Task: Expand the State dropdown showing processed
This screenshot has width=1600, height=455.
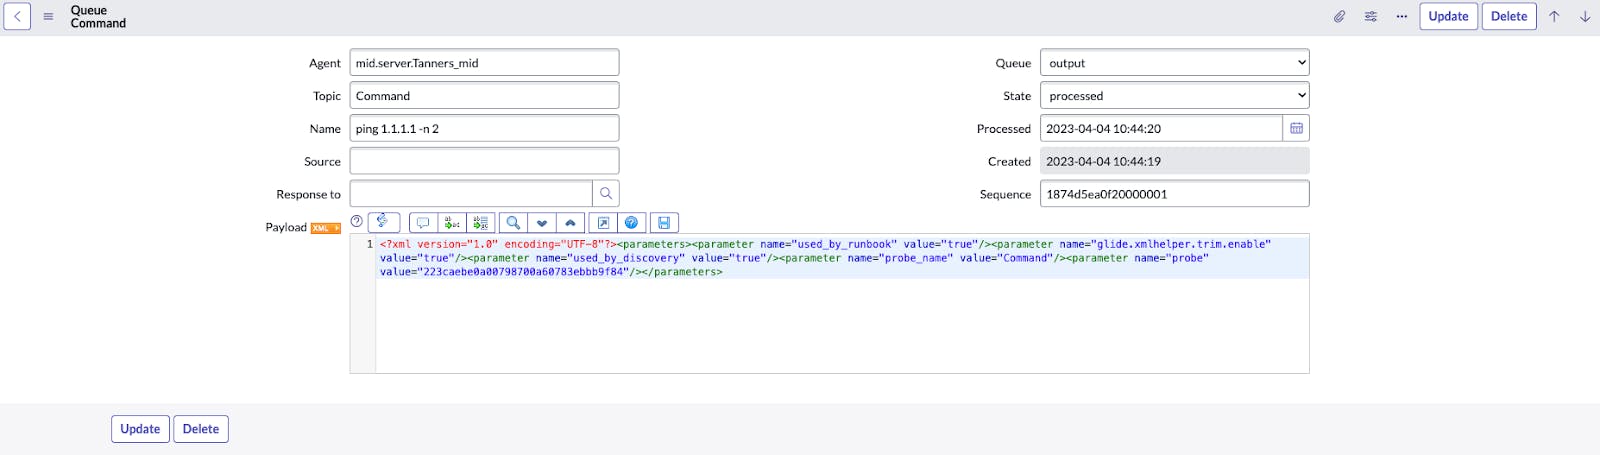Action: (x=1175, y=96)
